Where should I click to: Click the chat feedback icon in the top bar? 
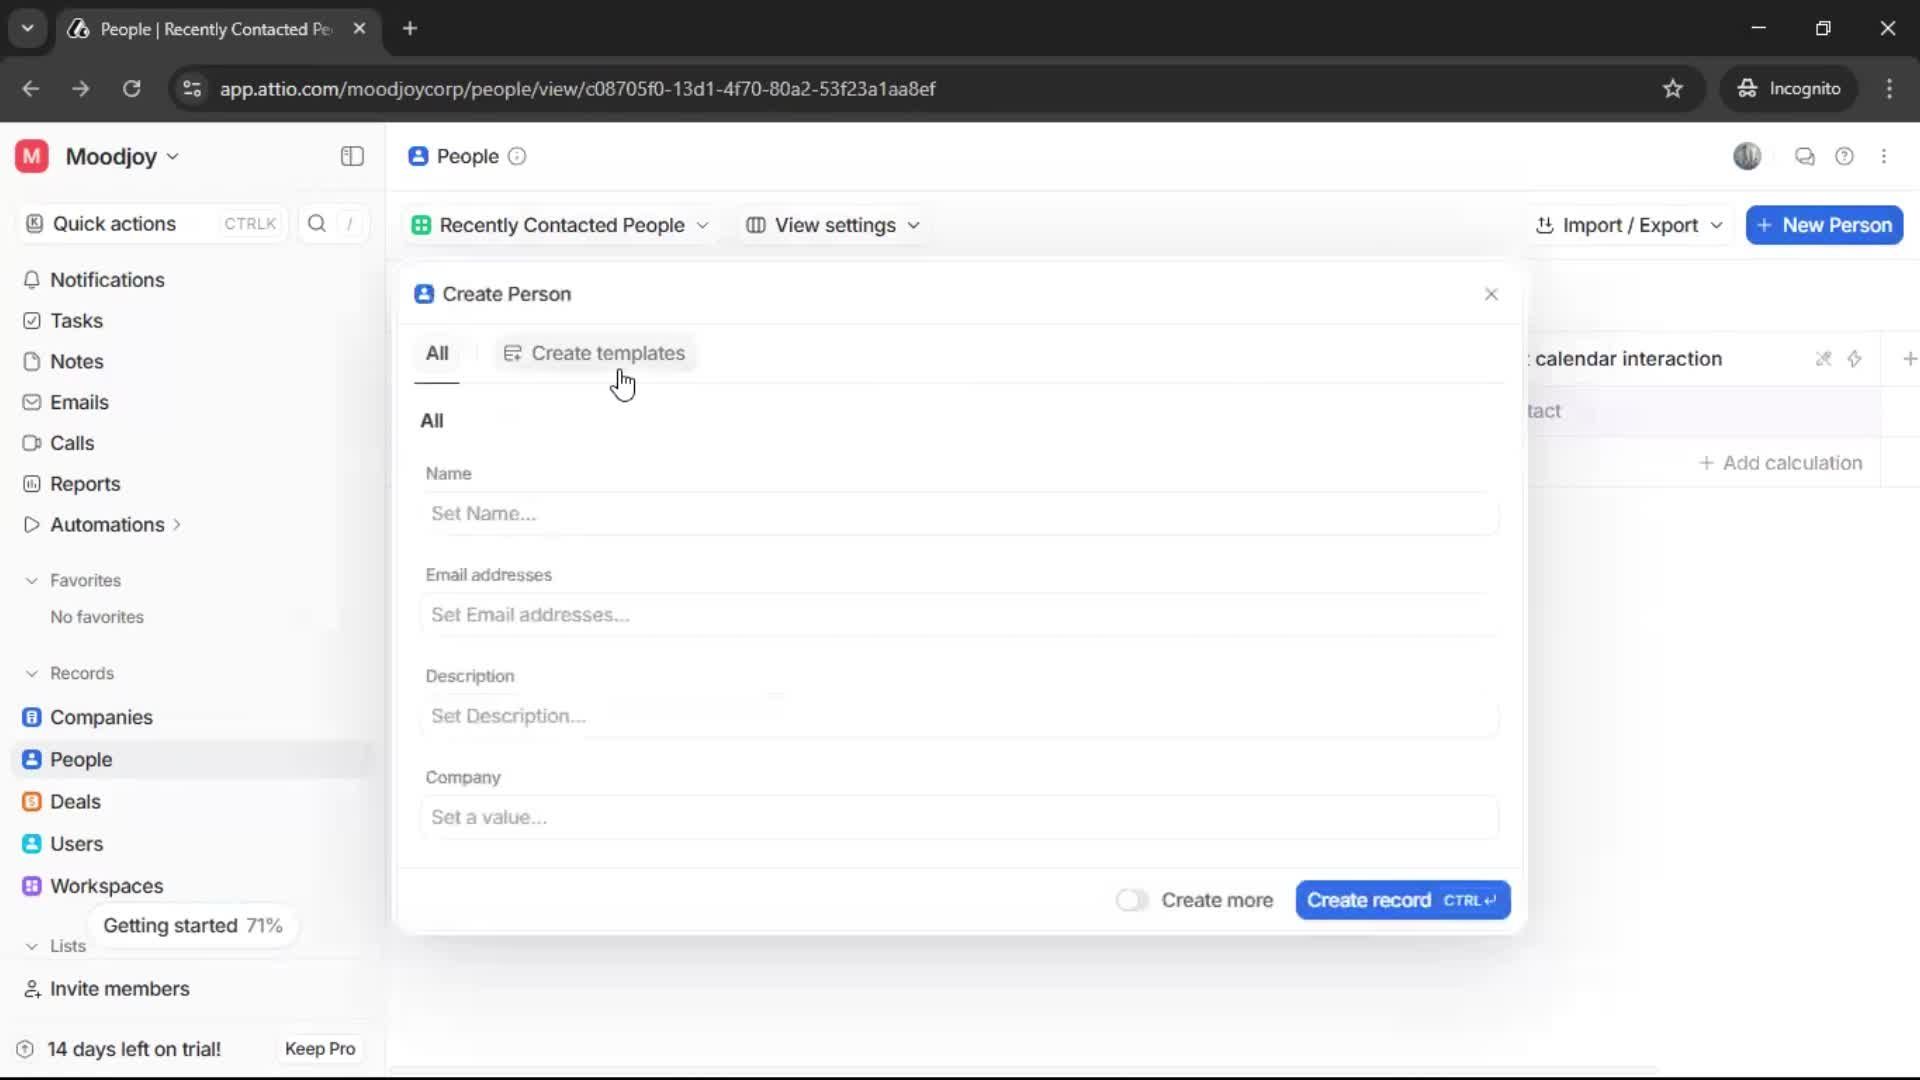tap(1805, 156)
